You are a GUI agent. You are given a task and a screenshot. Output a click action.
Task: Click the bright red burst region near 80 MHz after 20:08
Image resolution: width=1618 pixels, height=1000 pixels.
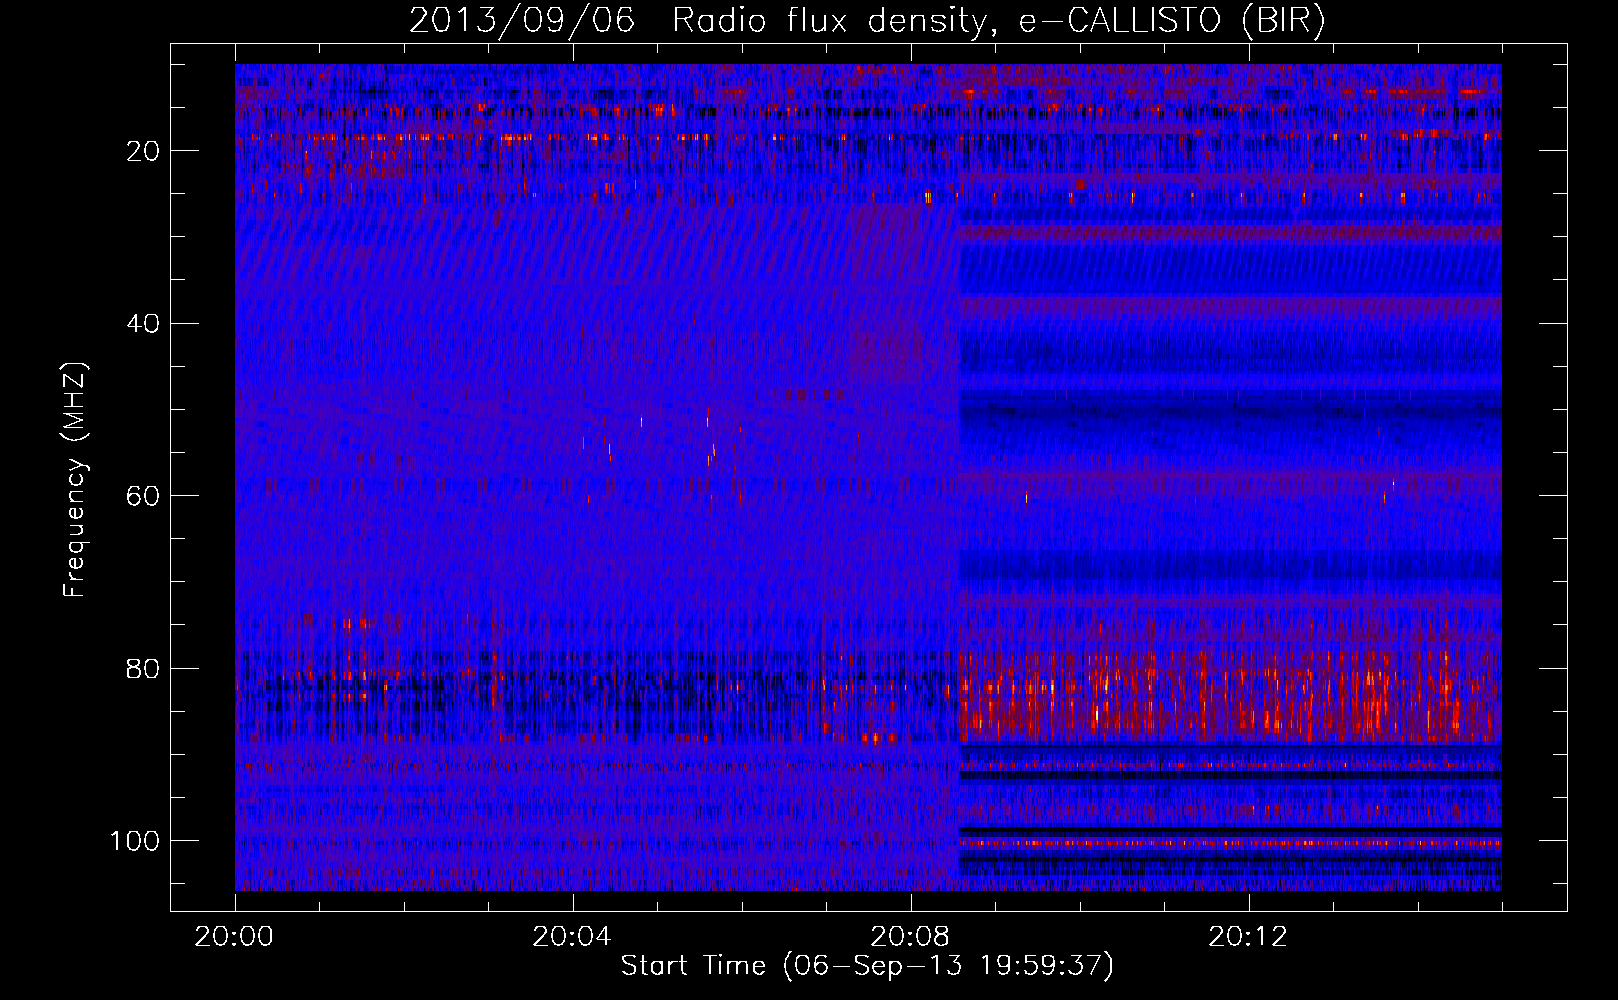tap(1230, 695)
